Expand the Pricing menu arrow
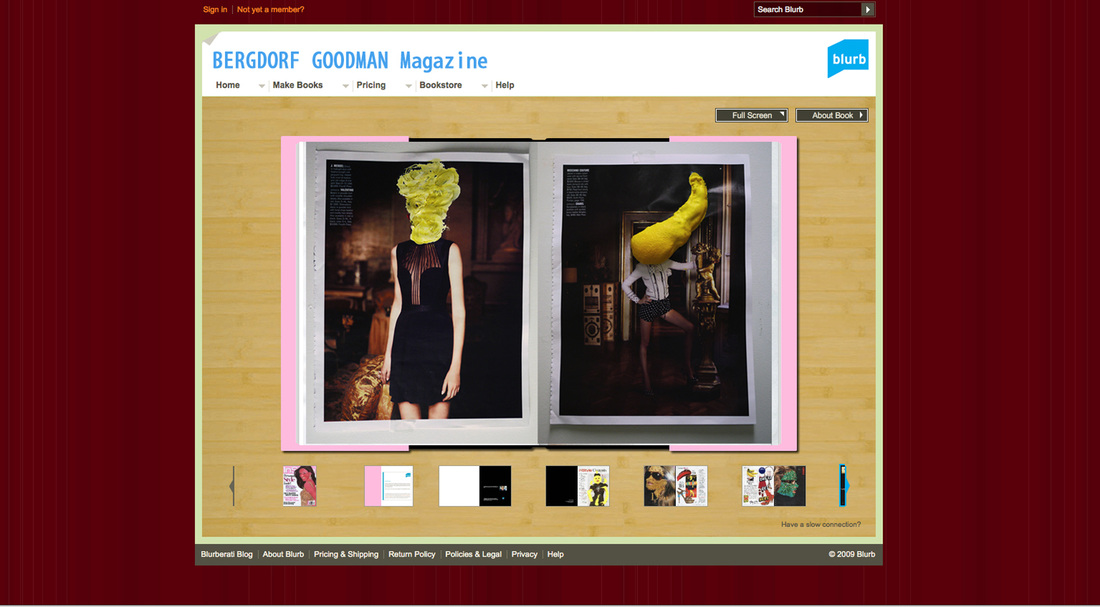The width and height of the screenshot is (1100, 607). point(408,86)
